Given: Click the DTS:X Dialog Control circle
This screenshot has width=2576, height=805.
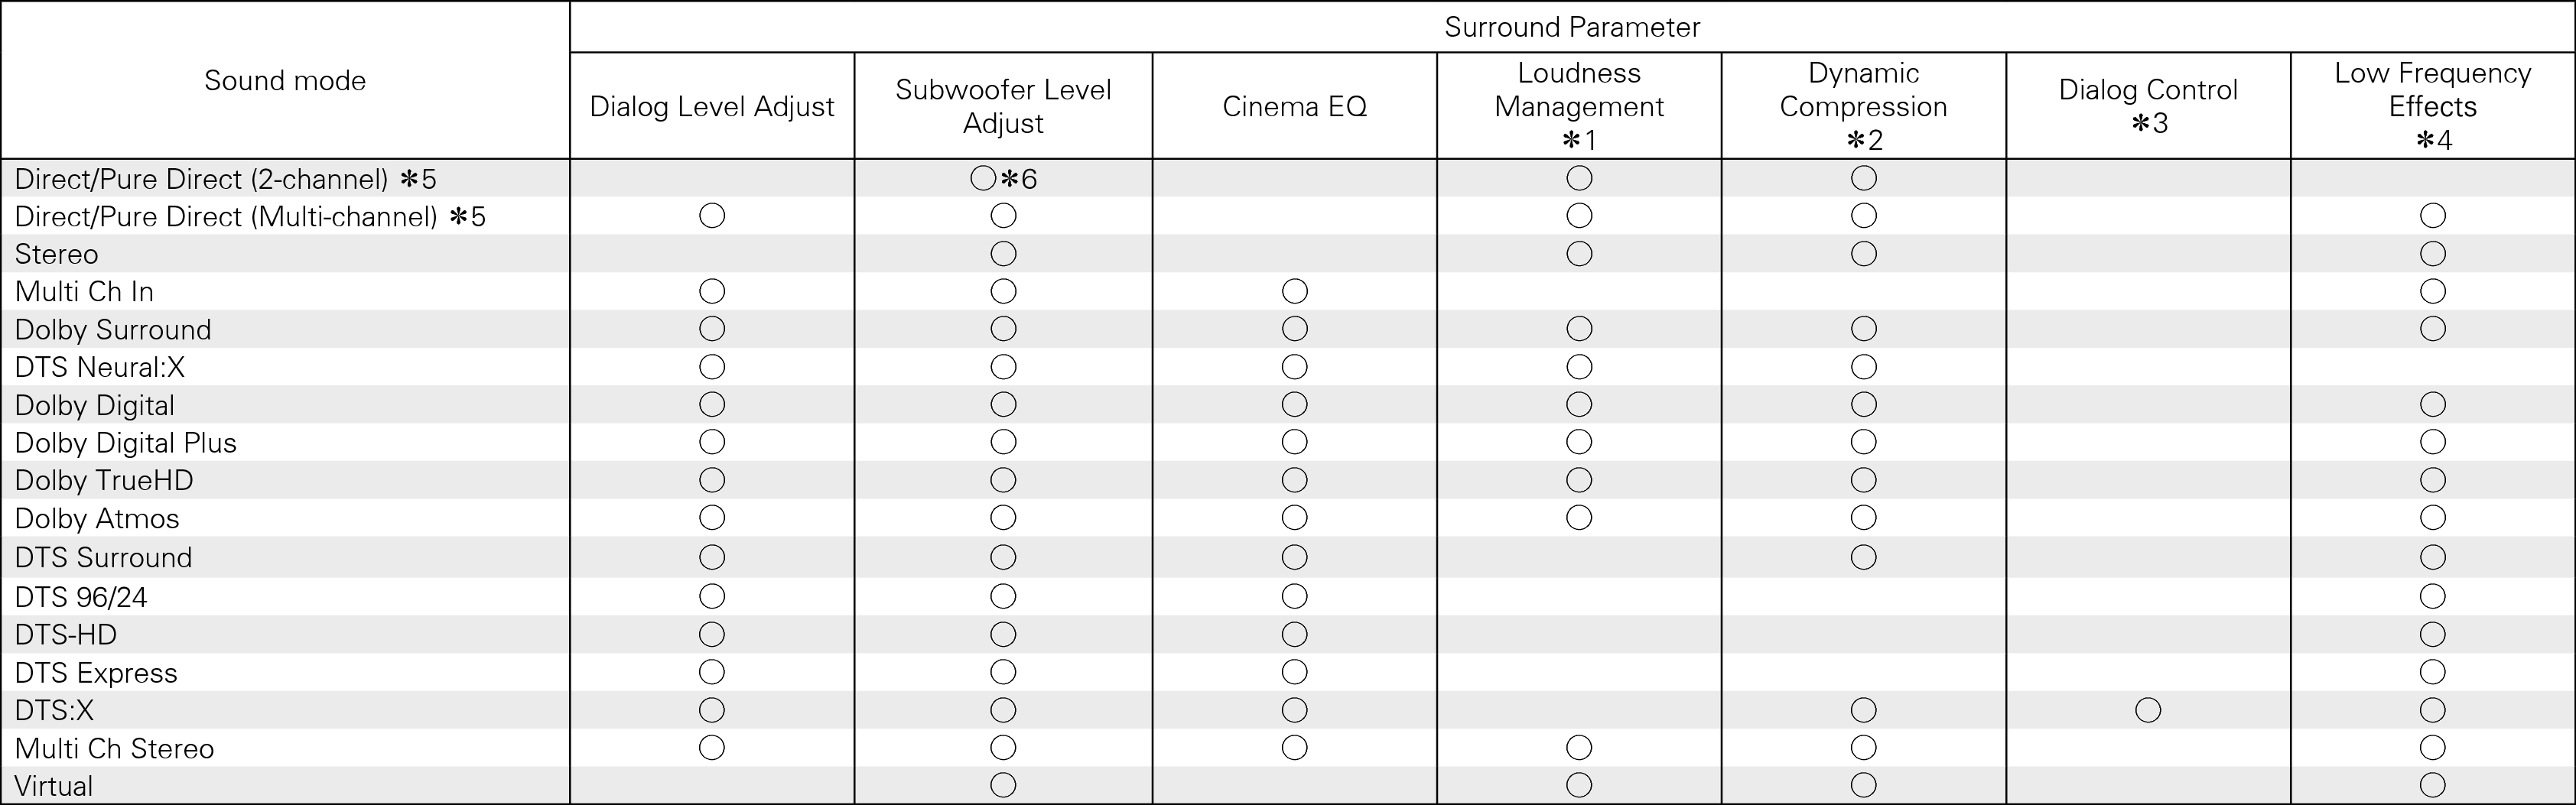Looking at the screenshot, I should (2148, 710).
